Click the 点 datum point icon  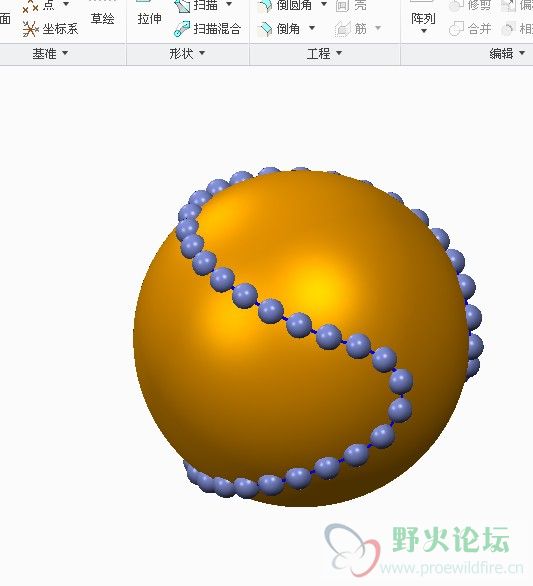pos(30,5)
